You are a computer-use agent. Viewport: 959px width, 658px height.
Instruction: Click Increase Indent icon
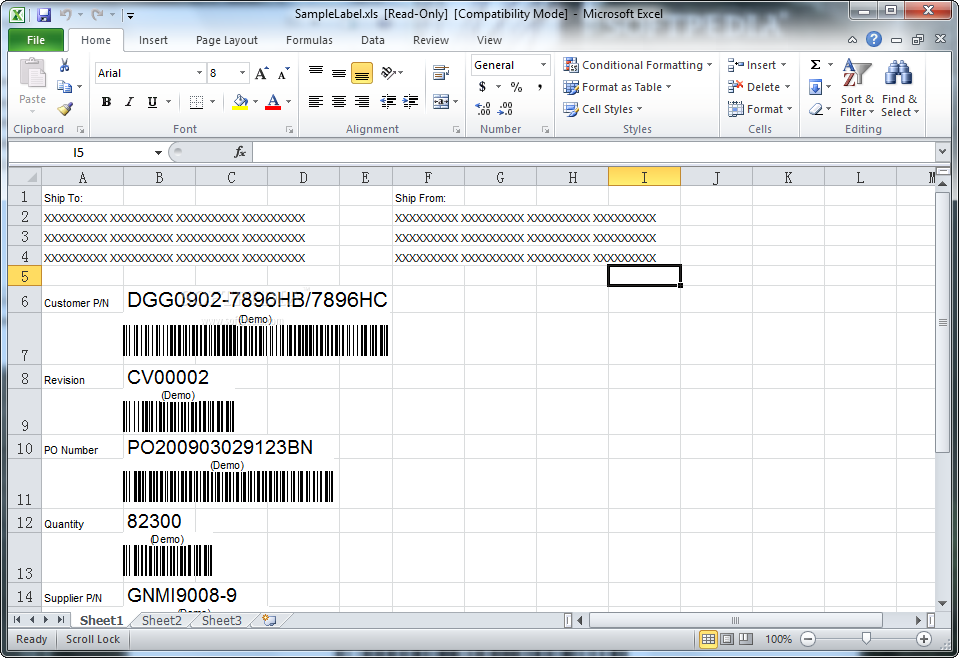click(410, 102)
